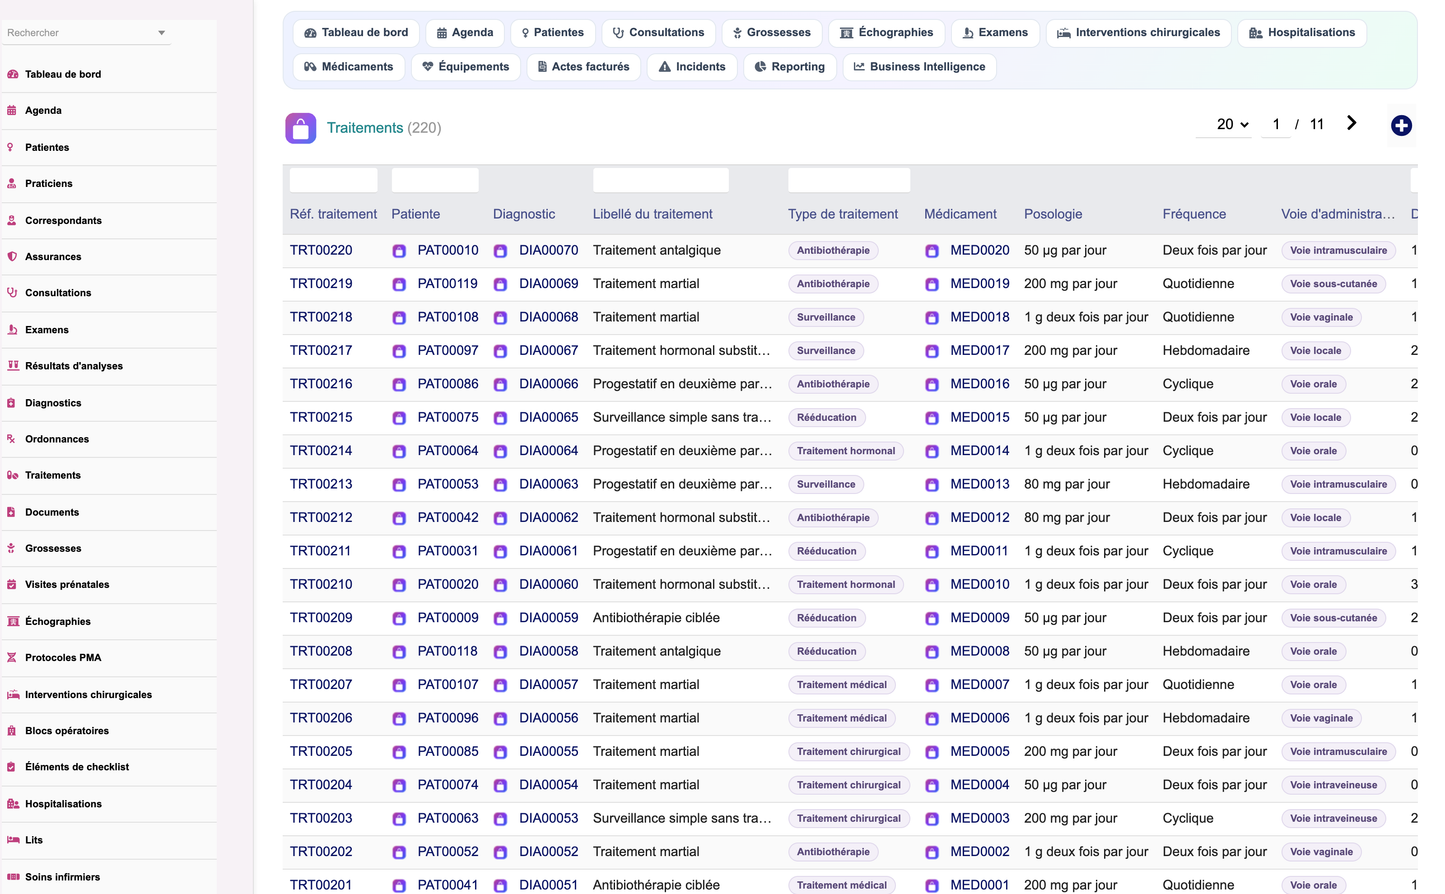
Task: Click the Libellé du traitement filter field
Action: [x=661, y=180]
